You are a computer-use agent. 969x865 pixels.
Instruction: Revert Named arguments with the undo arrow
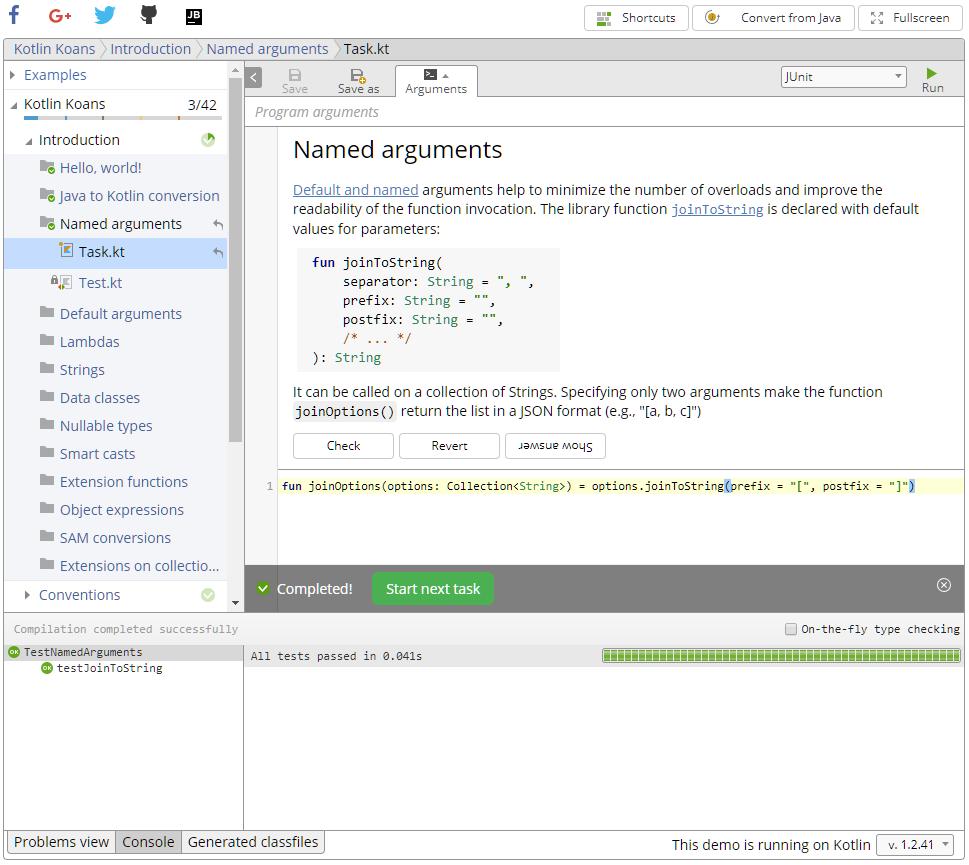pos(218,224)
